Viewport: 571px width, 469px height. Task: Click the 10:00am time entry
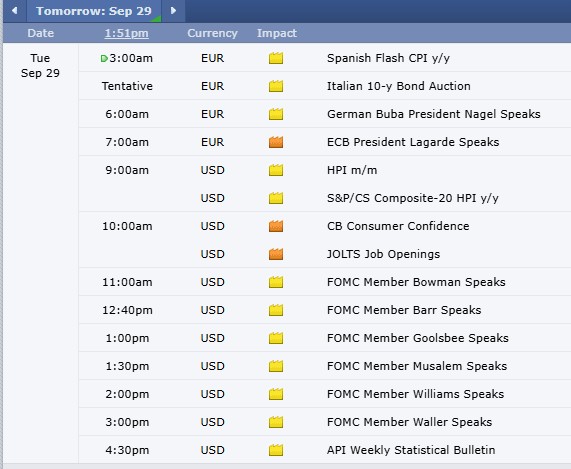127,226
